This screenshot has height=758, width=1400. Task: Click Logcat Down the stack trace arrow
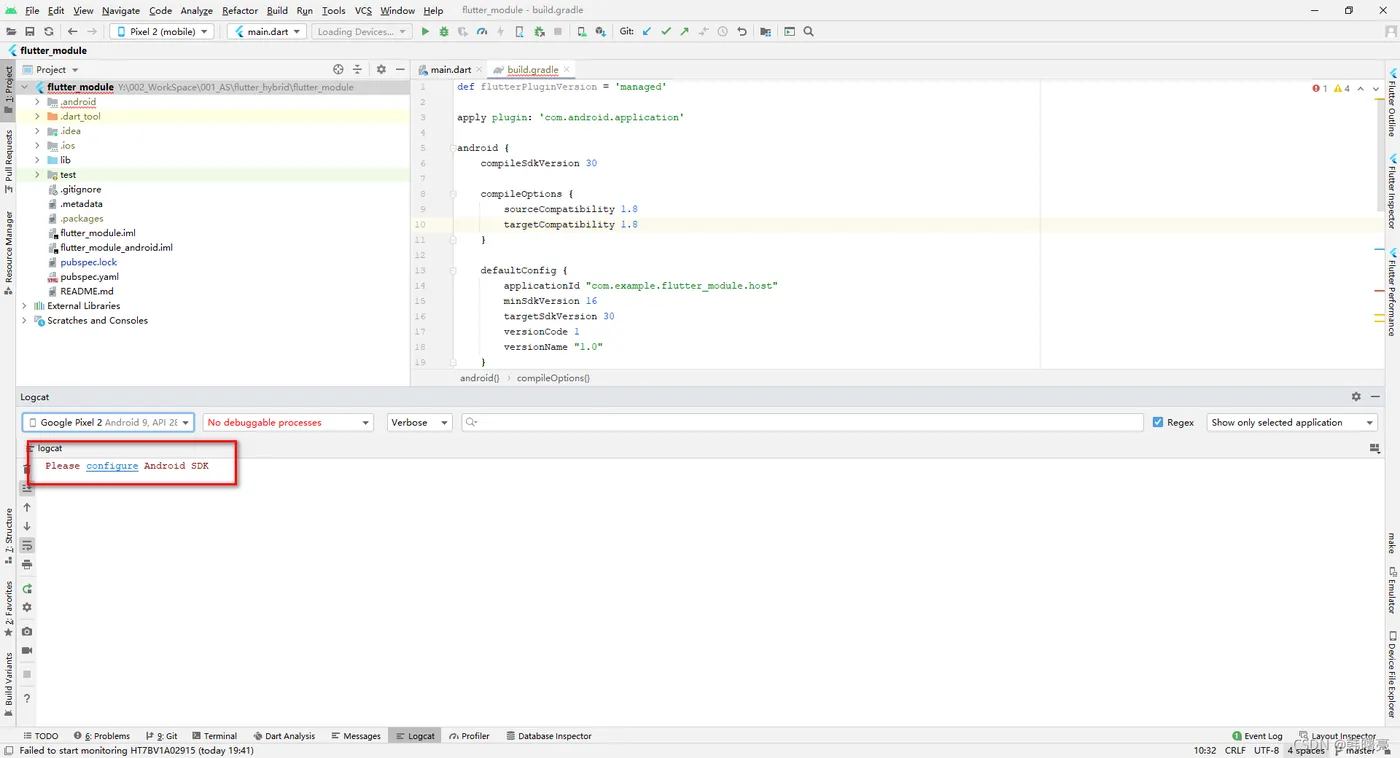(27, 526)
